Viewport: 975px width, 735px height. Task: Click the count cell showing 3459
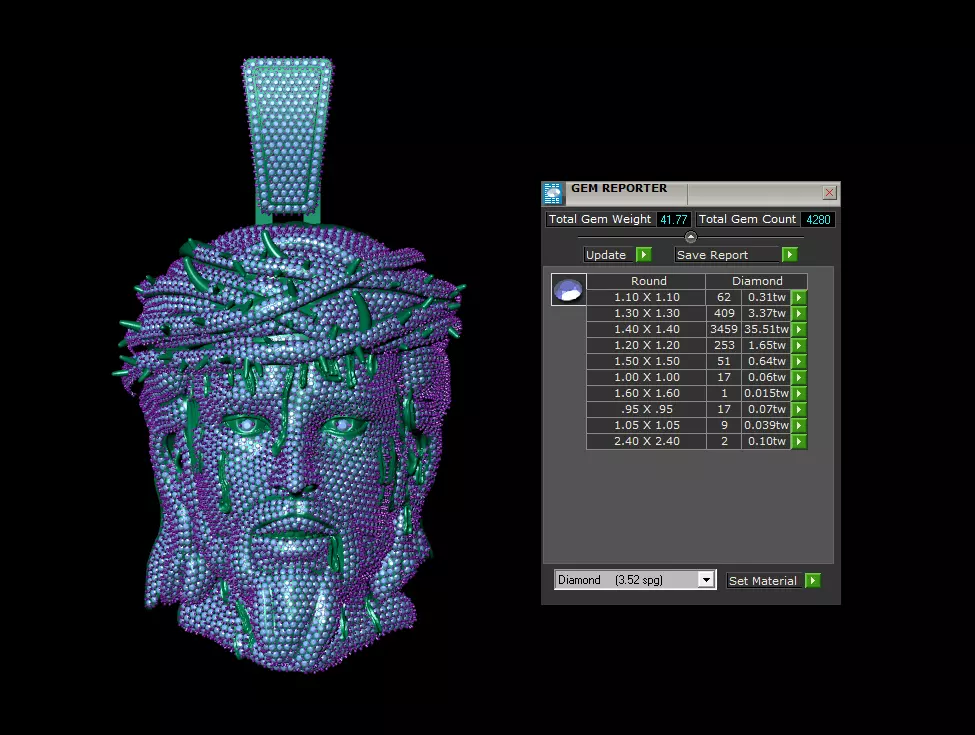coord(724,330)
